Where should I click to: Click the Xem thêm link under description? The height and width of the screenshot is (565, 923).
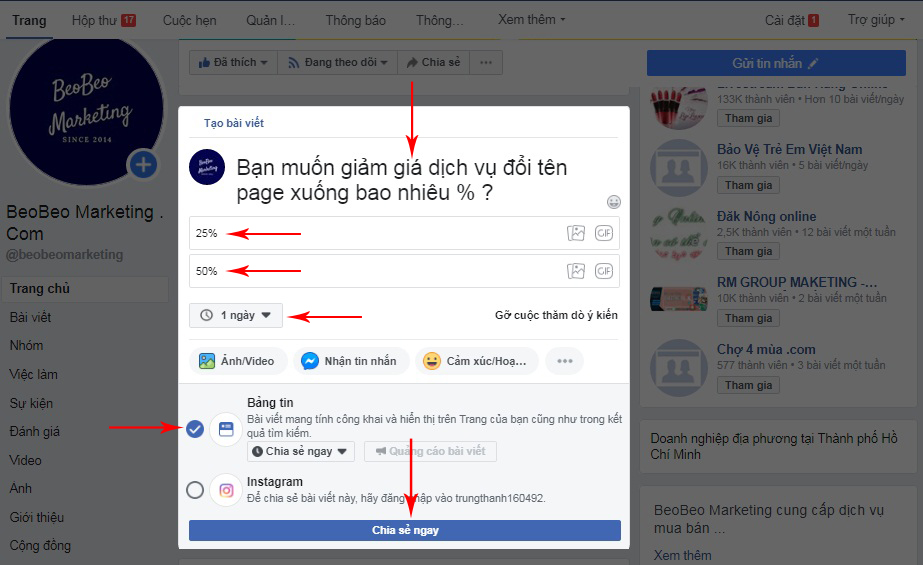pyautogui.click(x=682, y=555)
